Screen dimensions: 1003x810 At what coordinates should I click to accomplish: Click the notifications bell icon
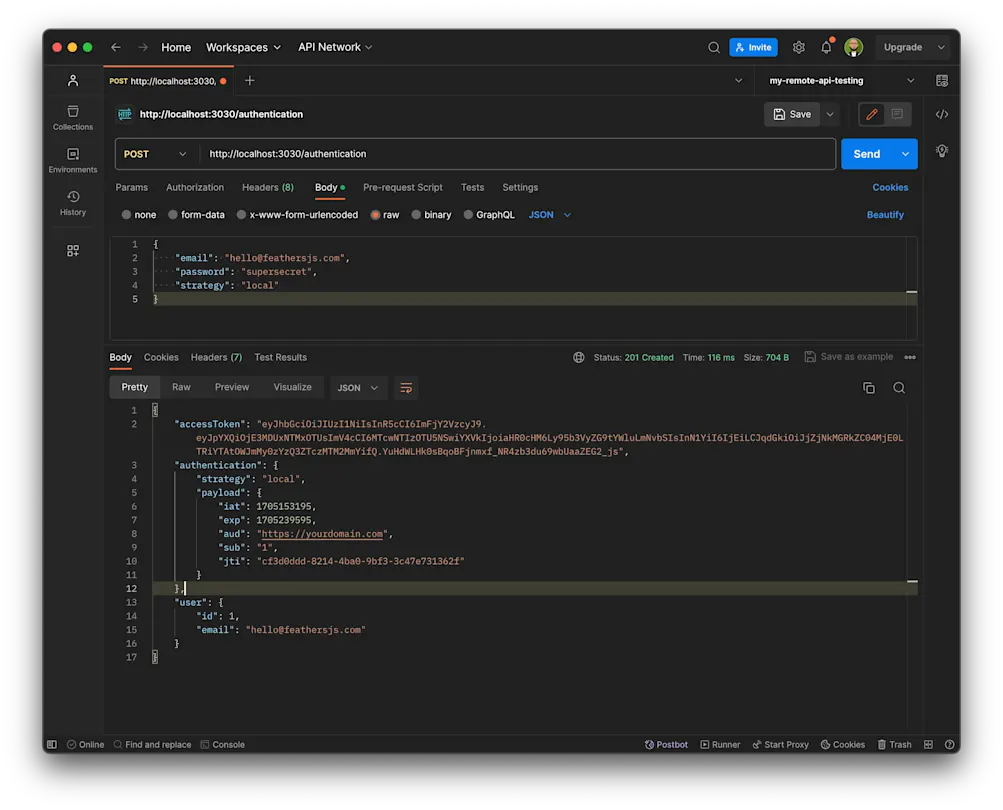pos(826,47)
